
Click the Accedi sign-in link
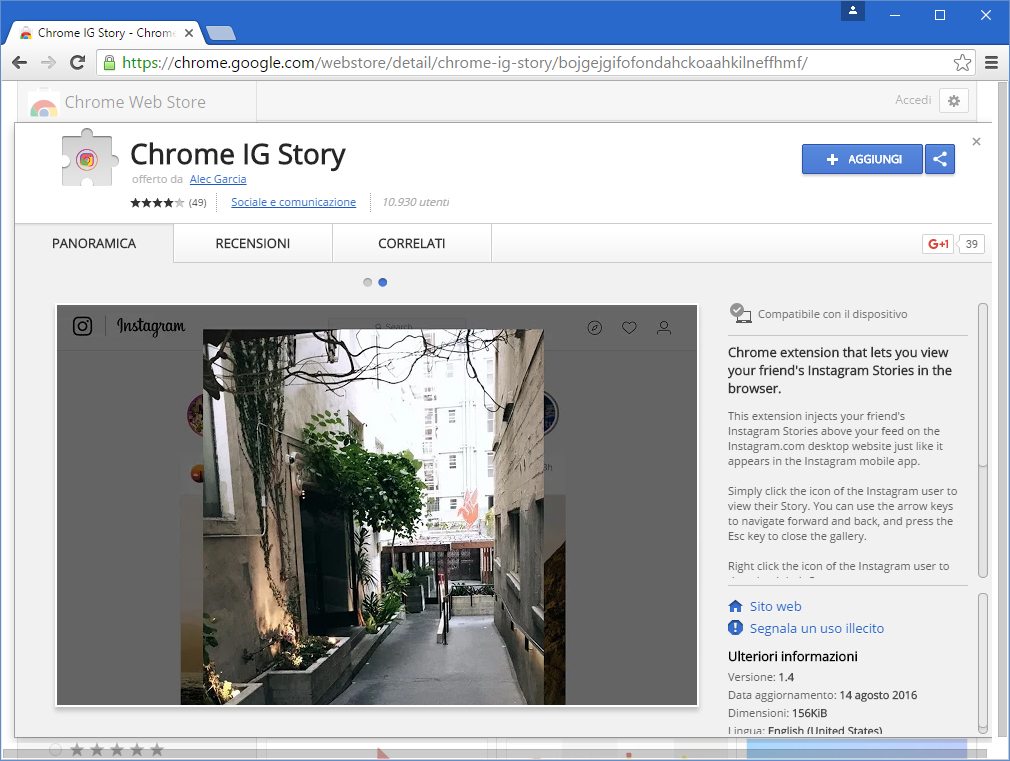click(x=913, y=100)
